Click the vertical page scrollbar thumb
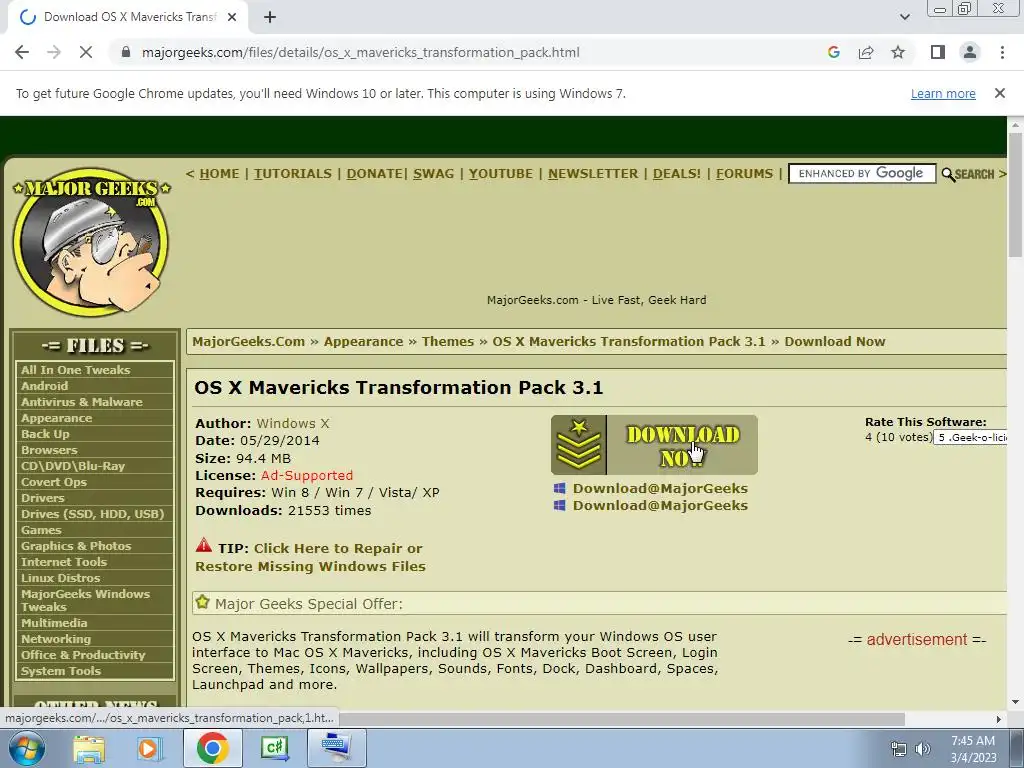 click(1015, 195)
